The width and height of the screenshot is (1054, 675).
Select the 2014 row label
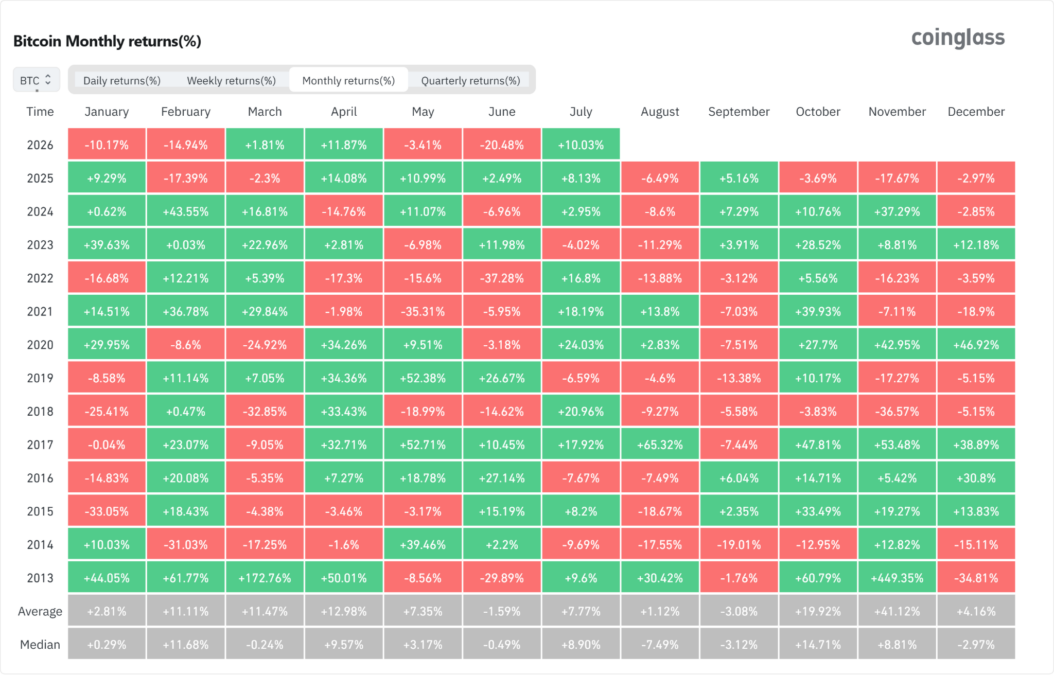[x=40, y=545]
